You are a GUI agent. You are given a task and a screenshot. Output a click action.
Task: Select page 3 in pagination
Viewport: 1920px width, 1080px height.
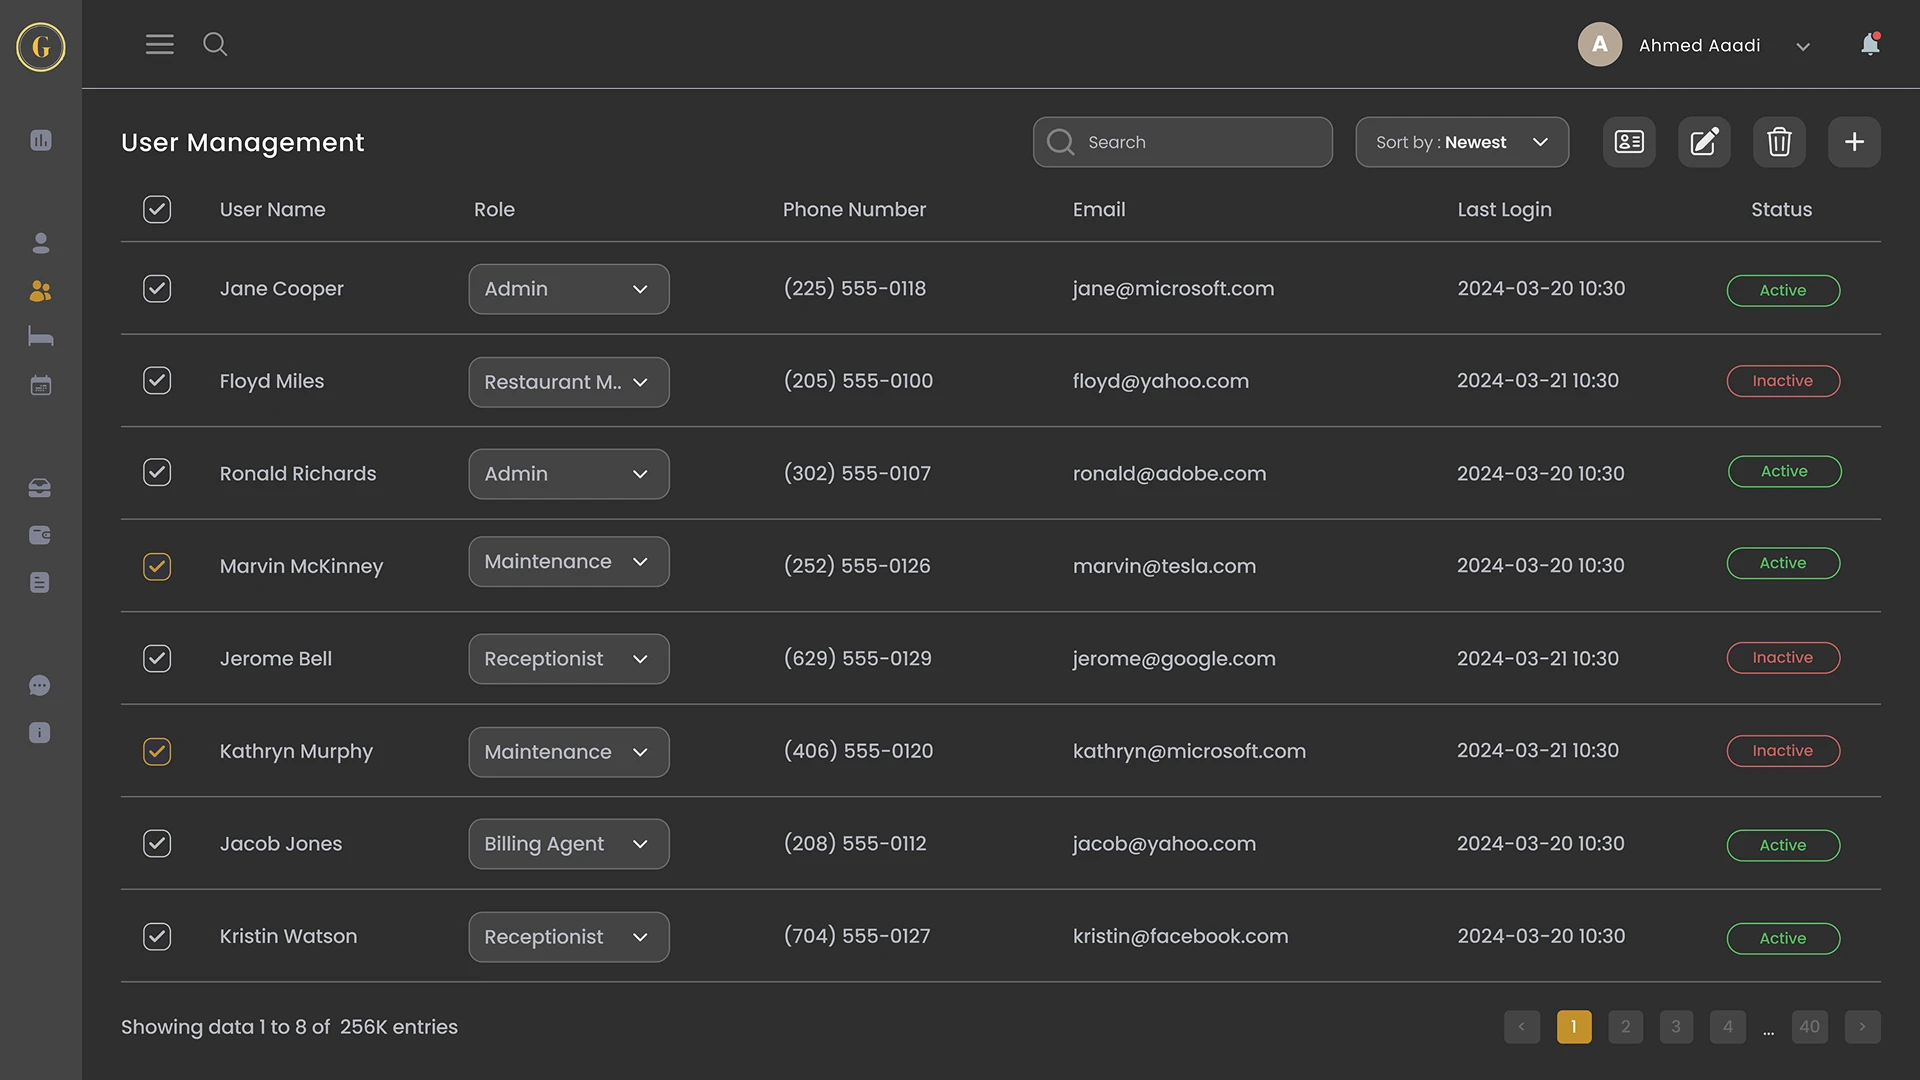1675,1026
